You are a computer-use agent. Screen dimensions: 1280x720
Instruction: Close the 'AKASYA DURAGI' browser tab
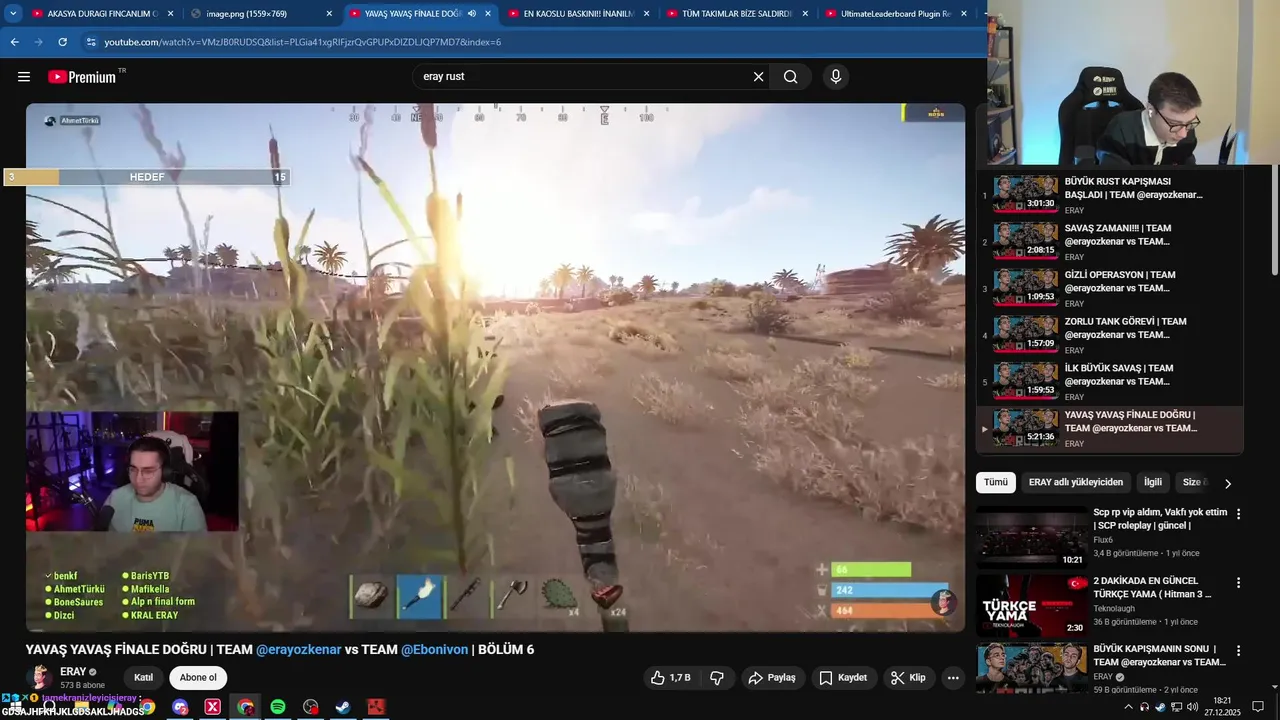coord(170,14)
